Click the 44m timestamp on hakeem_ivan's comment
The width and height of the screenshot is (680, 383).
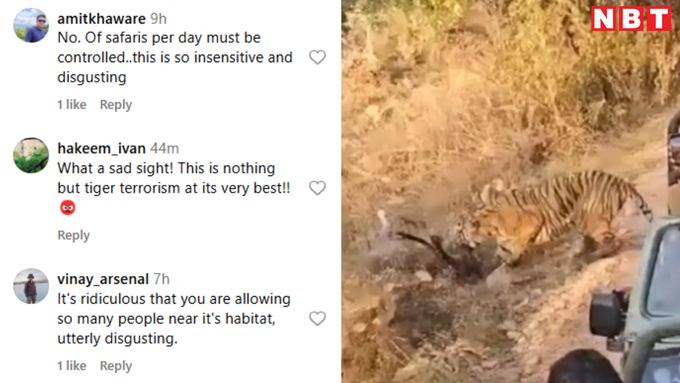tap(164, 148)
